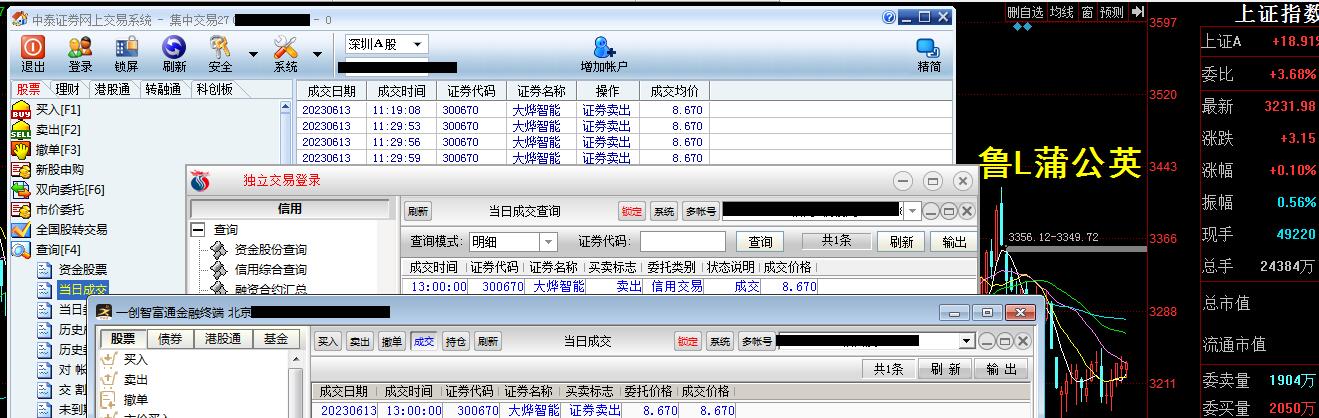Click 卖出 toolbar button in 一创智富通 window

360,341
